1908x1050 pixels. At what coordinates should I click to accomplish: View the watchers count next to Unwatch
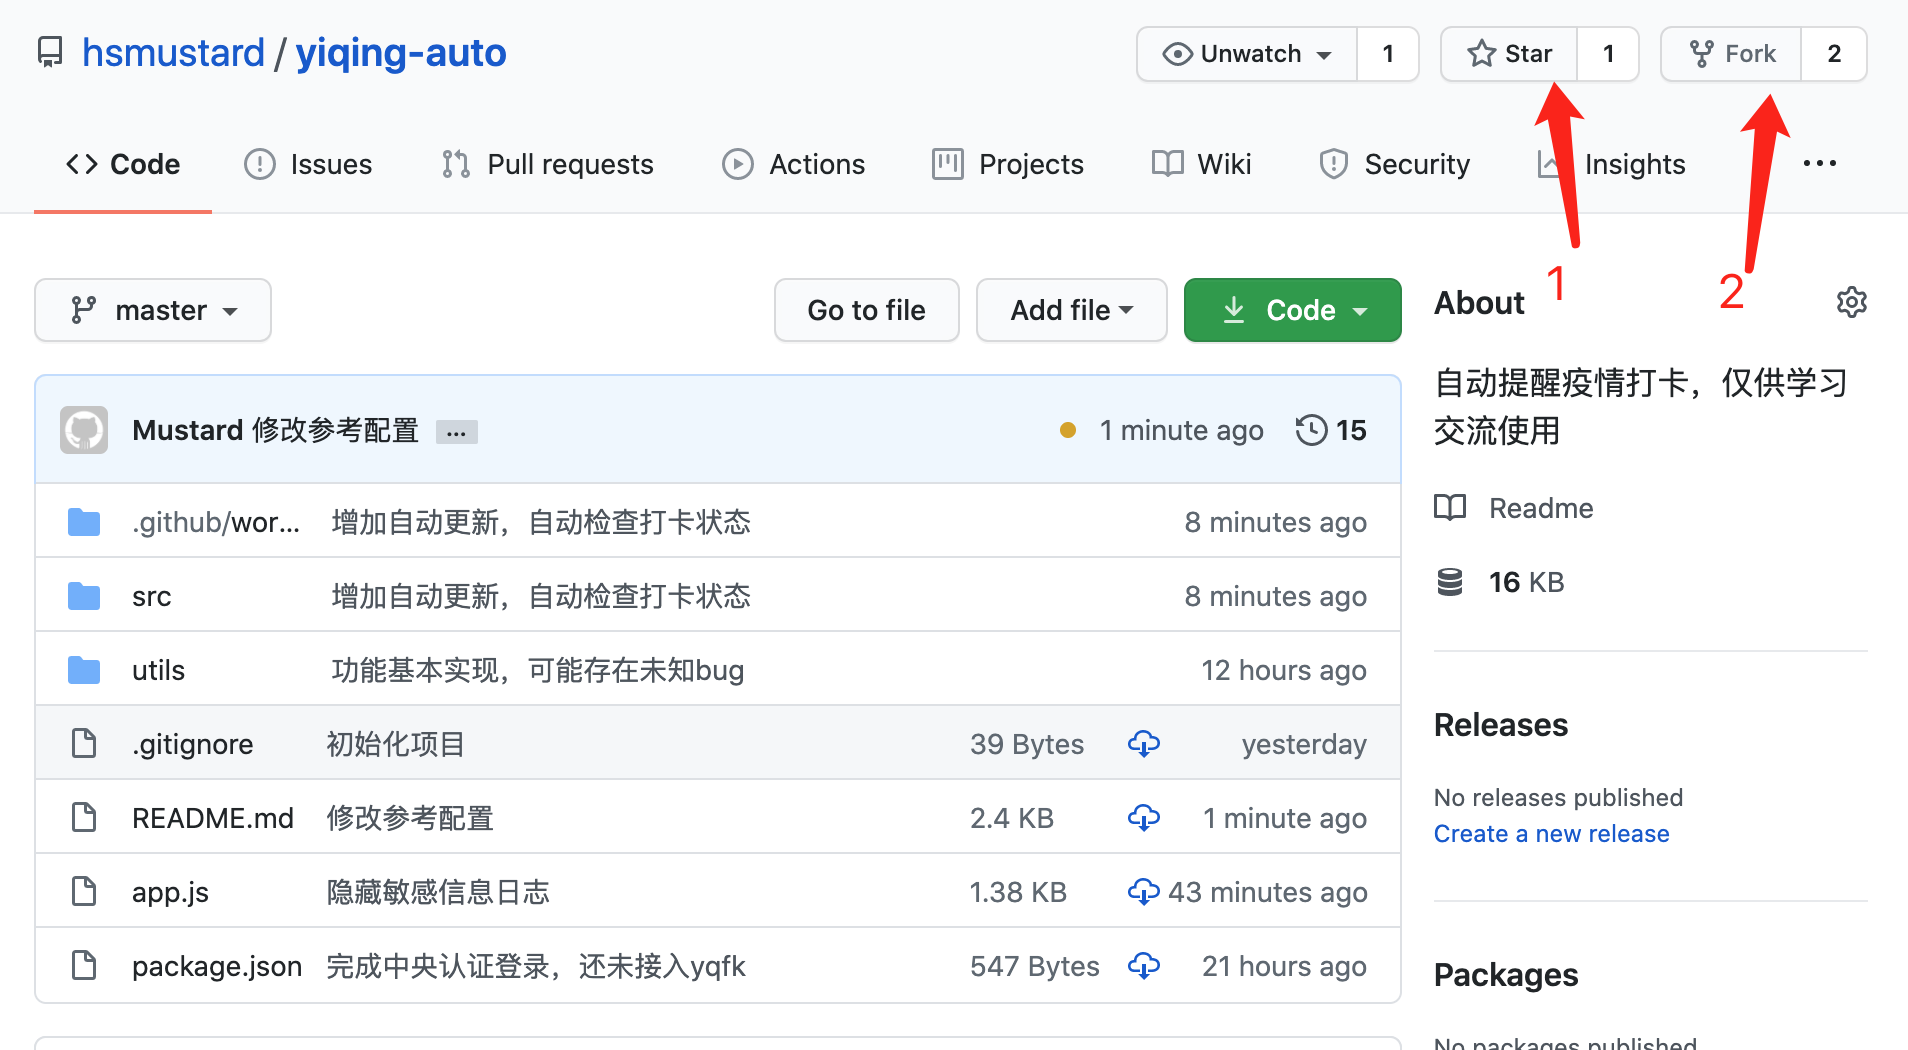pos(1388,54)
